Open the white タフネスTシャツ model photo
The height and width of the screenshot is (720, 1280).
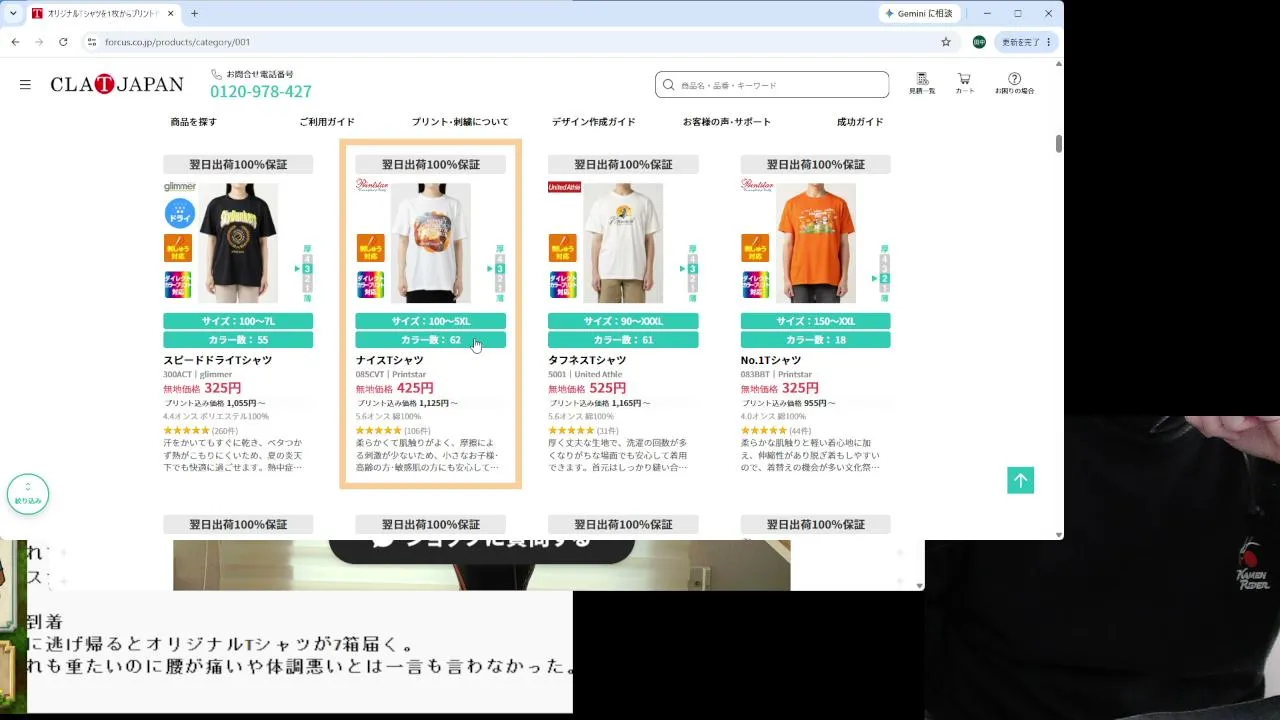point(623,243)
